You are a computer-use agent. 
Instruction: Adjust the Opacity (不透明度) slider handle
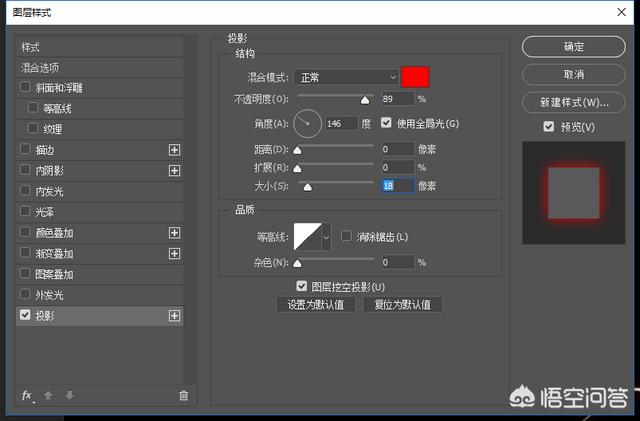click(x=365, y=100)
